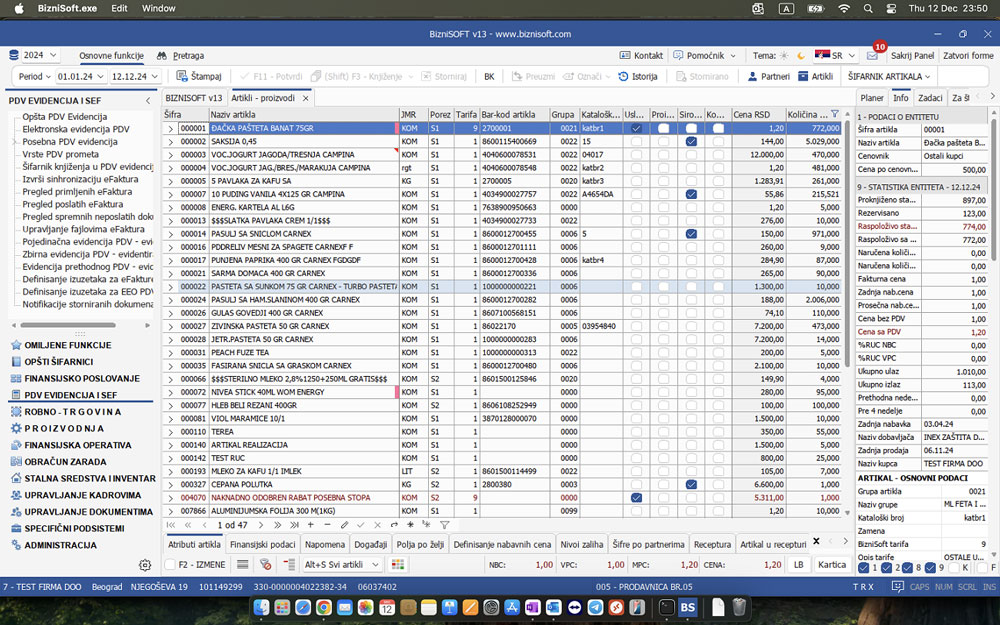Open the settings gear in the left sidebar

click(x=145, y=565)
